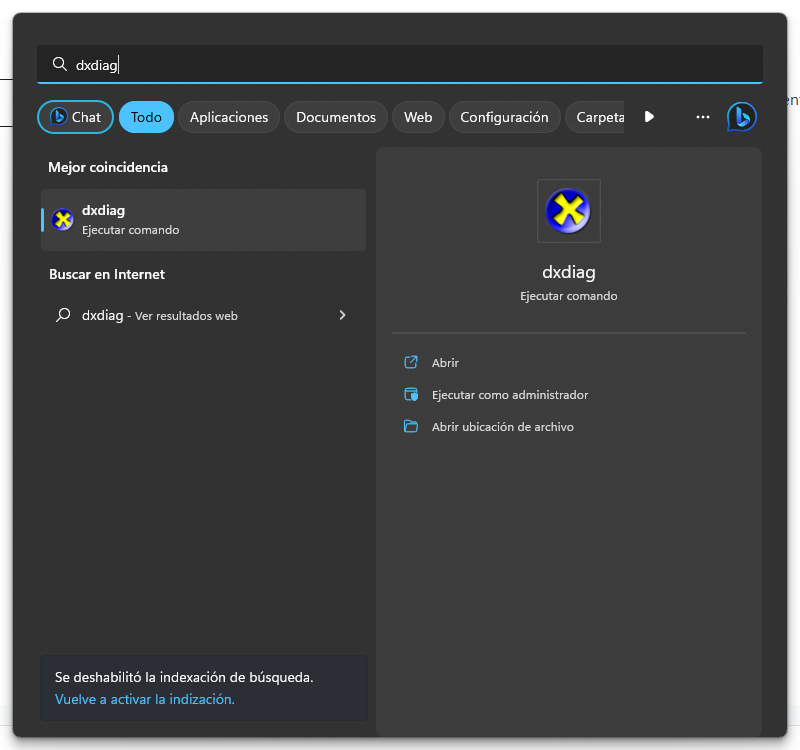Click 'Vuelve a activar la indización' link
Screen dimensions: 800x750
[x=145, y=699]
